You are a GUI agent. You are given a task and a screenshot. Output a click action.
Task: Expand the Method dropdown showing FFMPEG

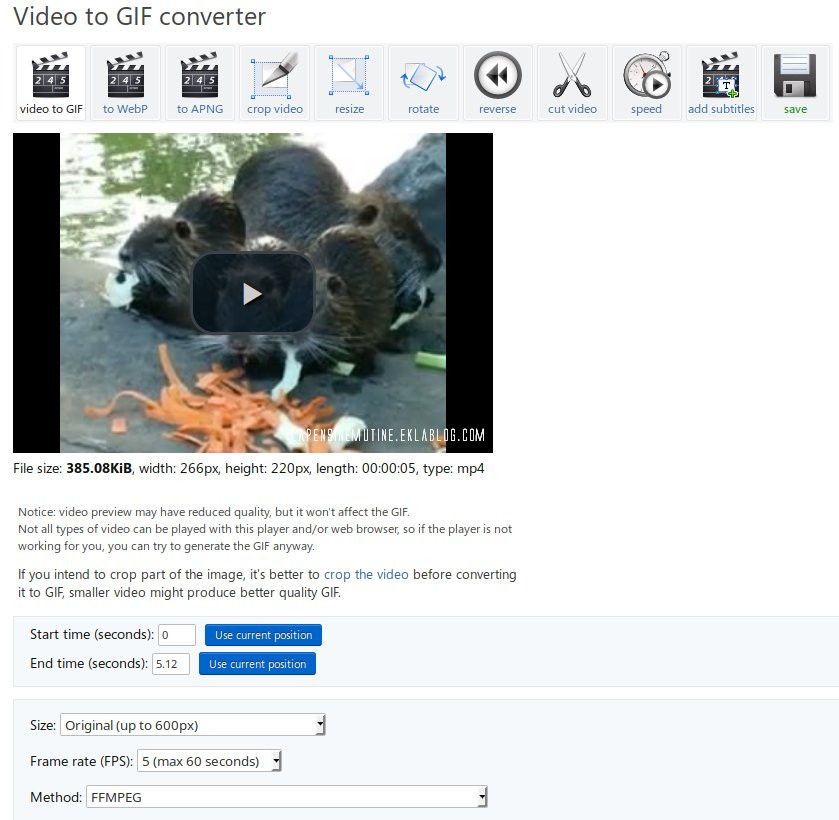[286, 797]
